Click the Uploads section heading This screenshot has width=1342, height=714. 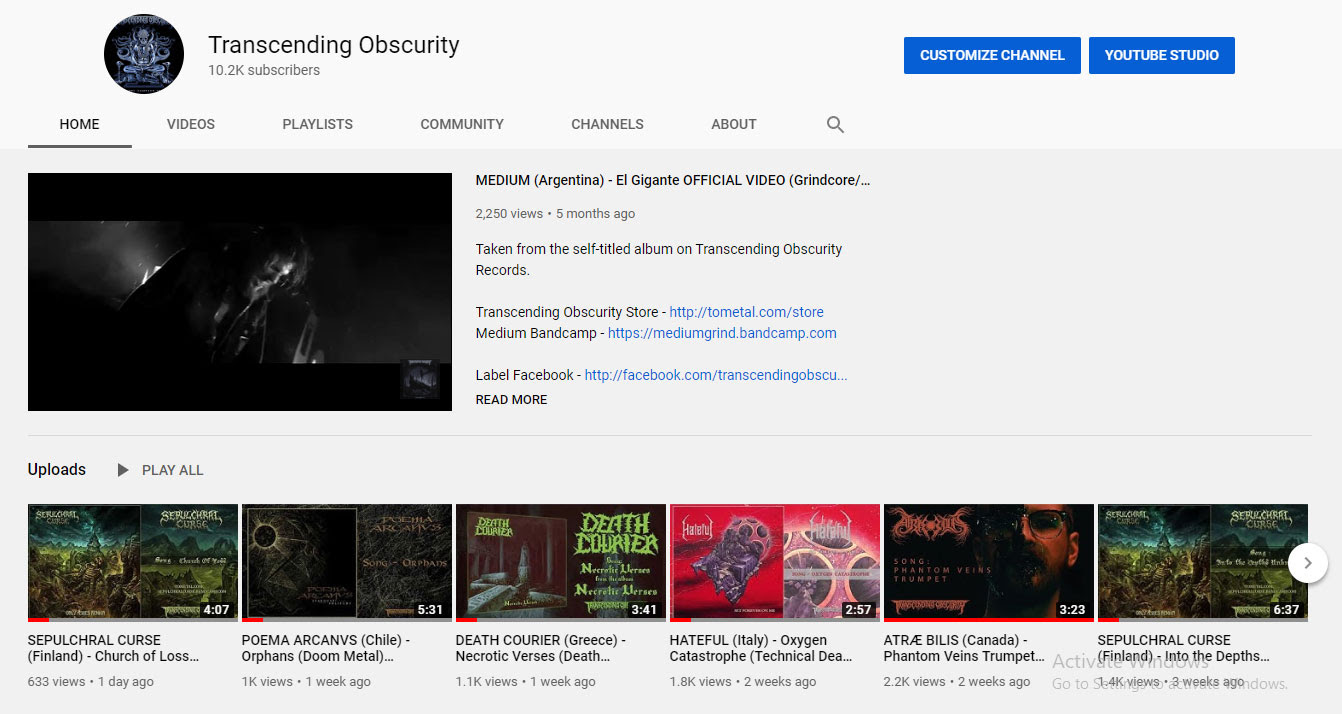[x=57, y=469]
